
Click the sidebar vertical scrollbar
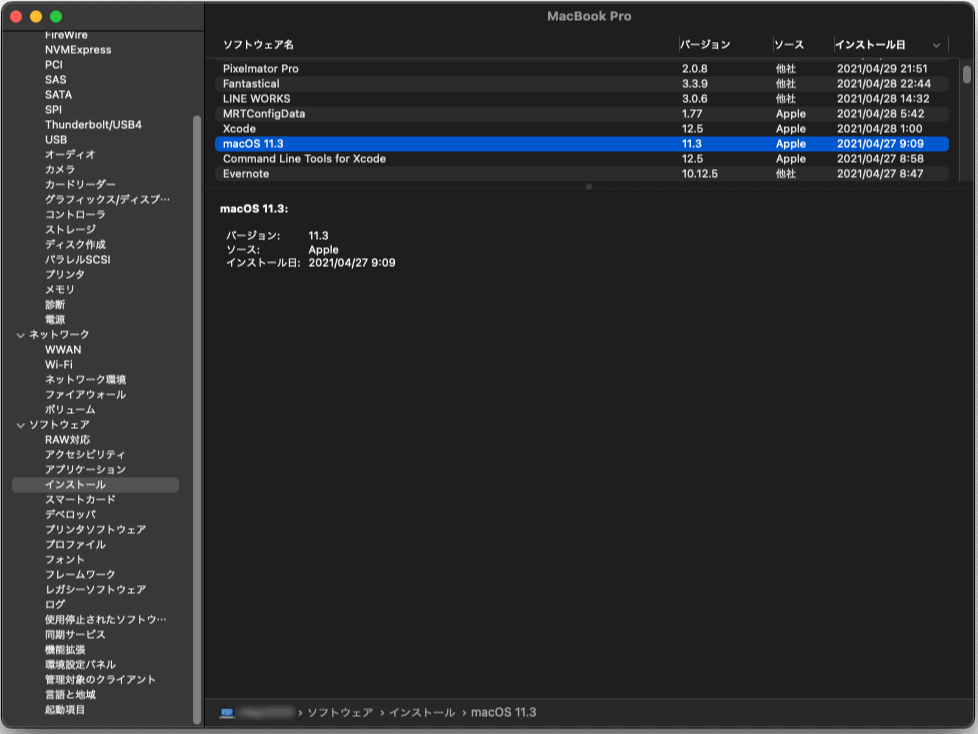point(197,420)
